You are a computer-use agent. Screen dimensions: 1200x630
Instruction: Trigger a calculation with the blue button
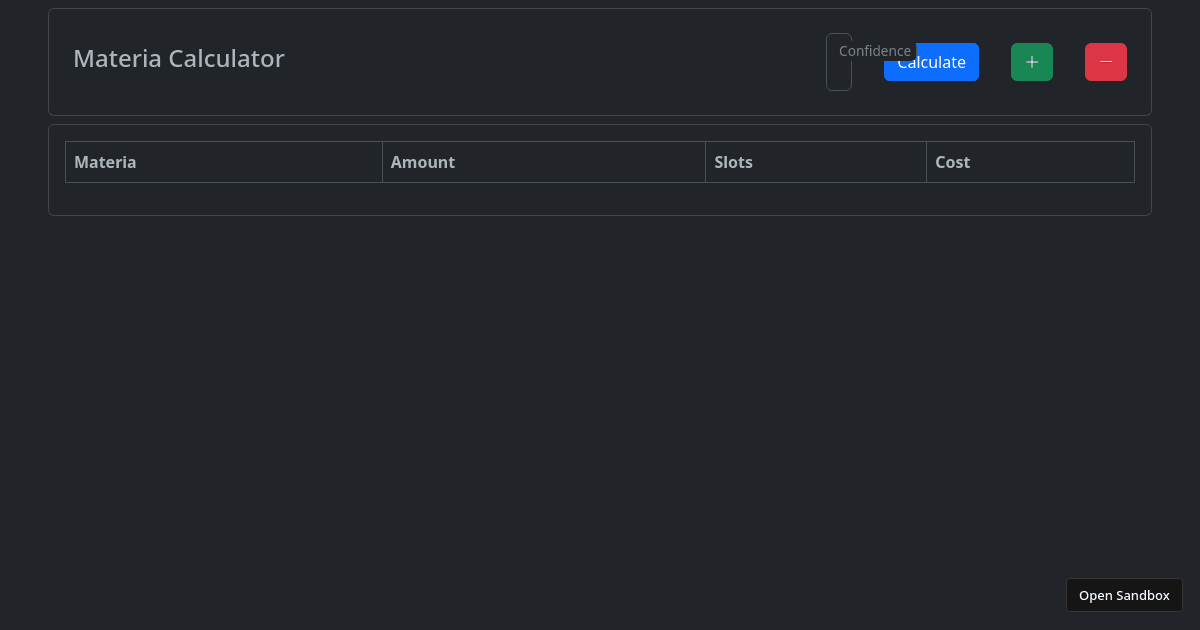pyautogui.click(x=931, y=62)
